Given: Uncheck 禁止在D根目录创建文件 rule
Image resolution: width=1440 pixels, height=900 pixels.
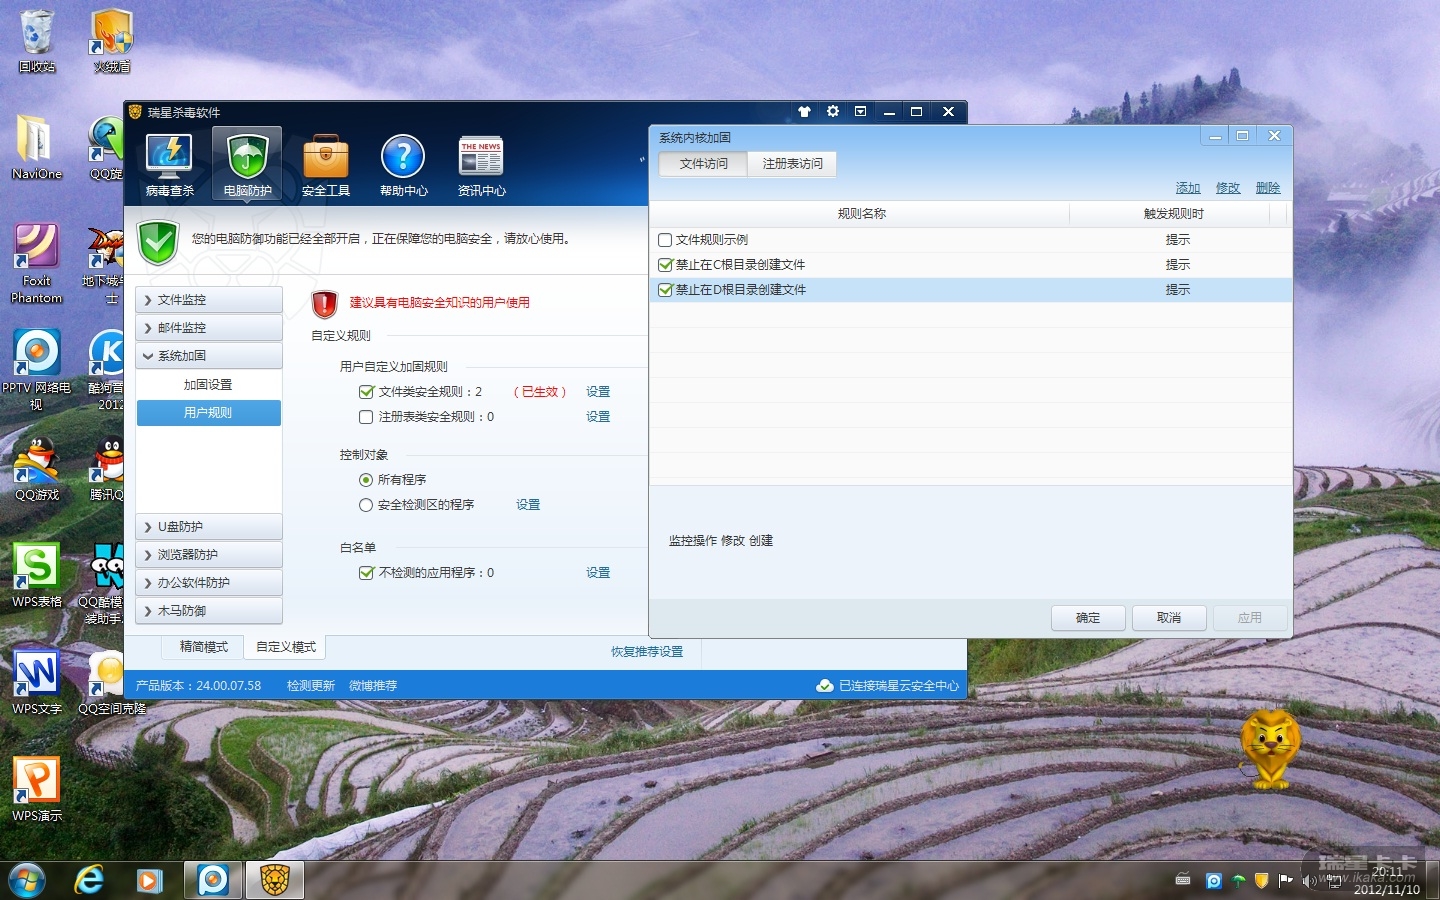Looking at the screenshot, I should [665, 290].
